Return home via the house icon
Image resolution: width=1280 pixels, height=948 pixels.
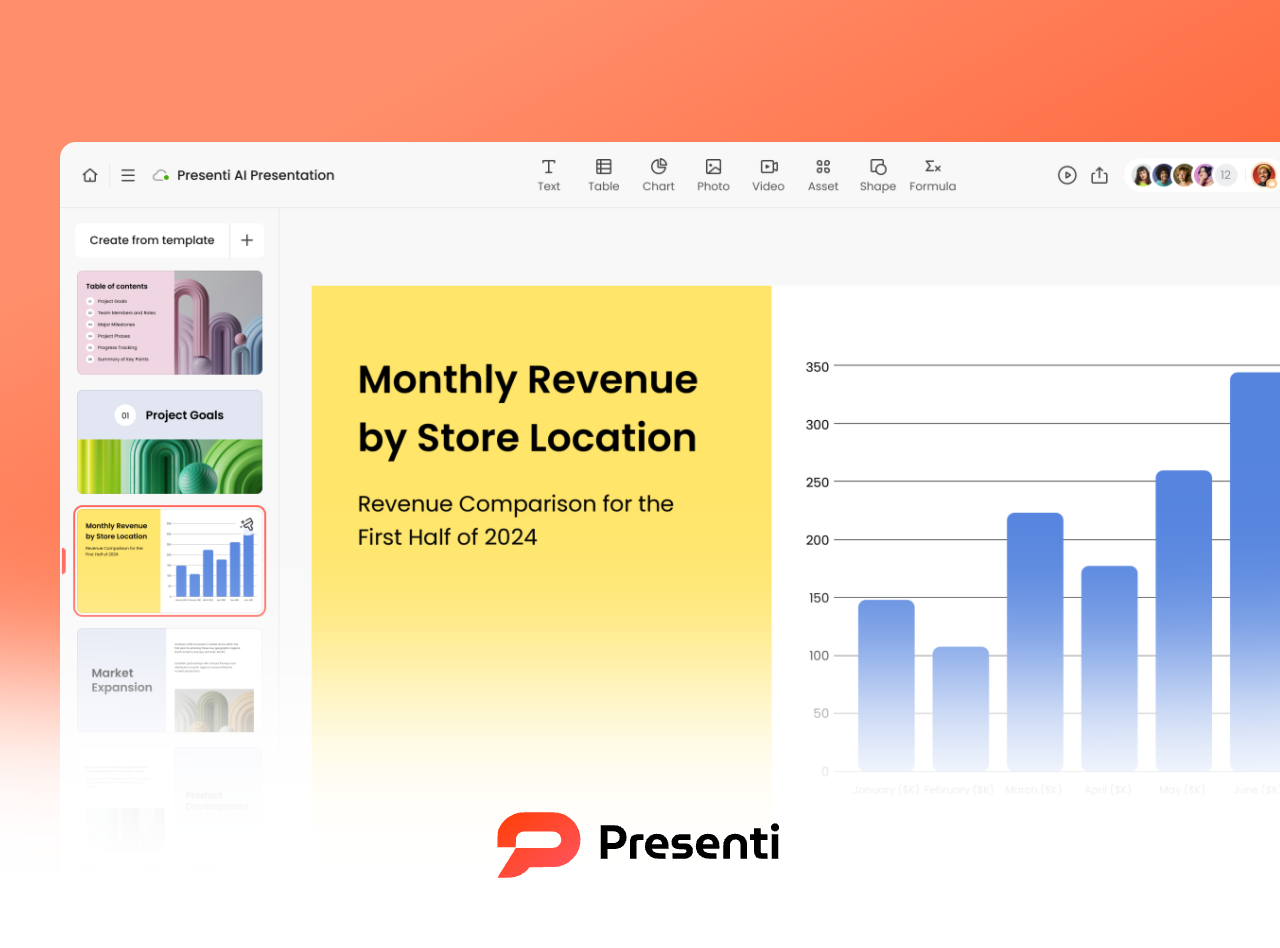tap(89, 175)
